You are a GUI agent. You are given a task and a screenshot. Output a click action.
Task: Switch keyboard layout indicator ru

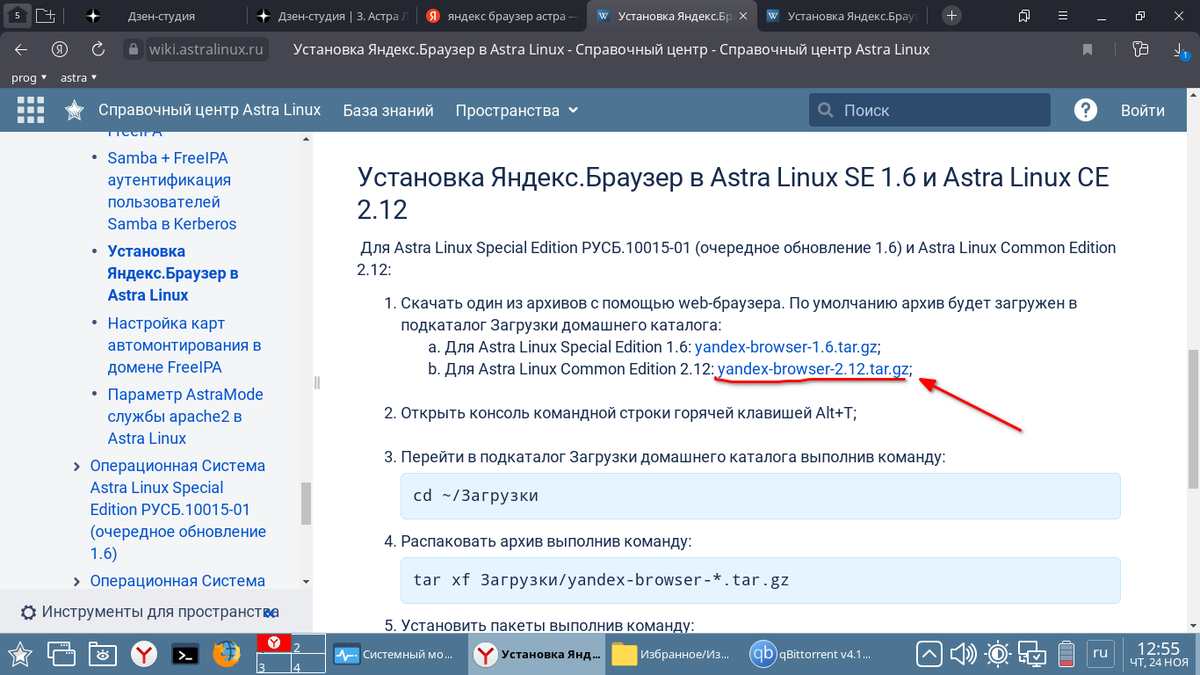1101,654
